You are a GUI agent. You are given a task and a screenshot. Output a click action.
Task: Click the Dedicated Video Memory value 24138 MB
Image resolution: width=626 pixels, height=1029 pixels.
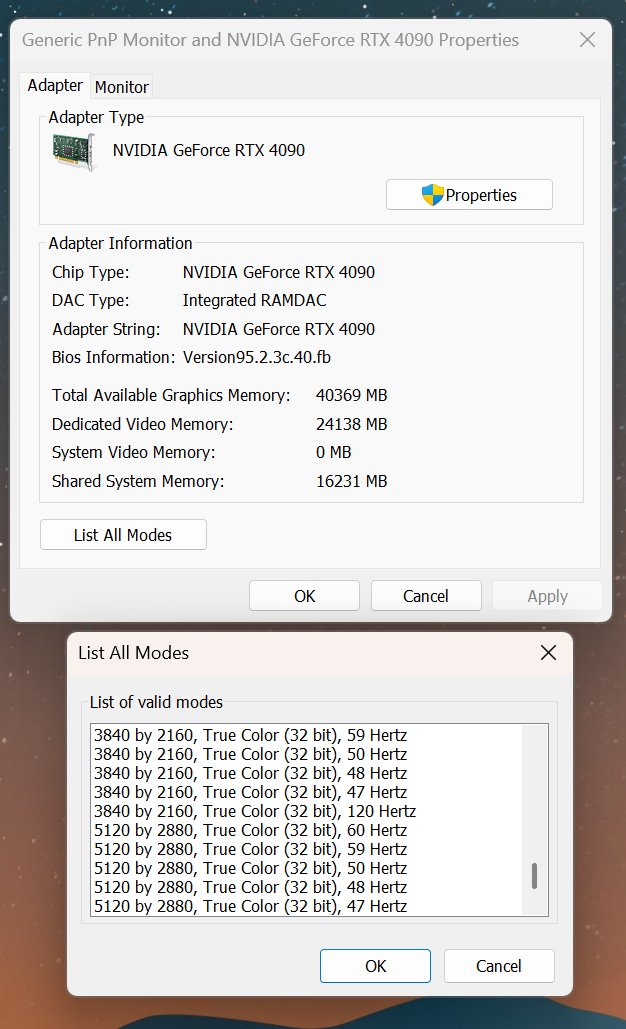point(352,424)
